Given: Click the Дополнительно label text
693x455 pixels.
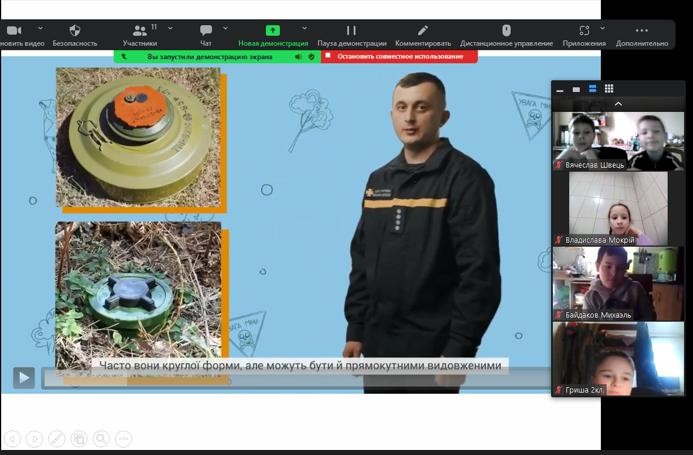Looking at the screenshot, I should click(642, 43).
